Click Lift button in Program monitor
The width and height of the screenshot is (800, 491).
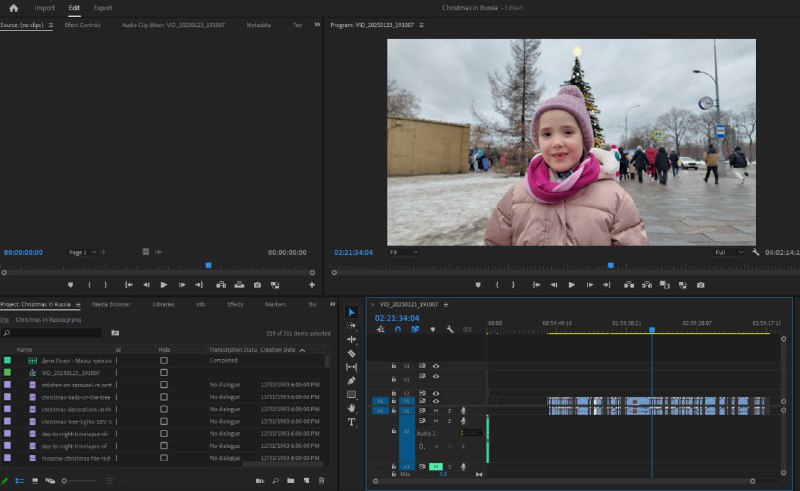(x=629, y=285)
